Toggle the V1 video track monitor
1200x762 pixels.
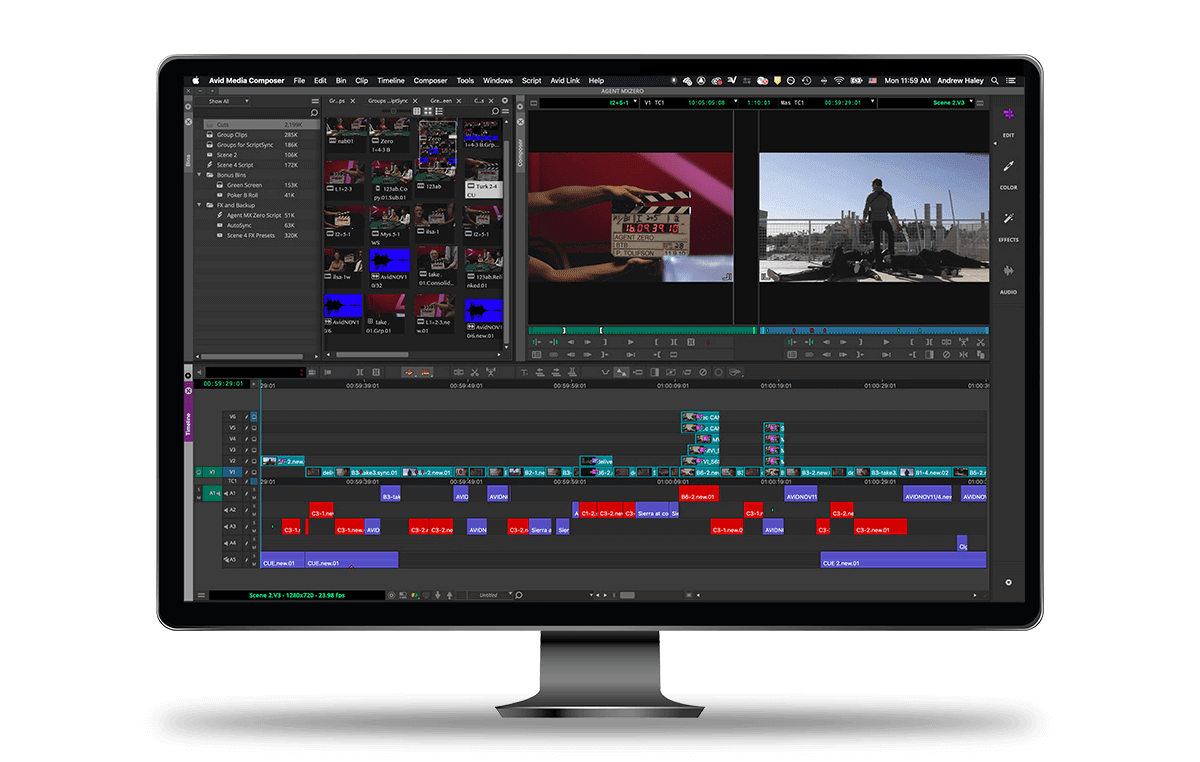(x=254, y=472)
